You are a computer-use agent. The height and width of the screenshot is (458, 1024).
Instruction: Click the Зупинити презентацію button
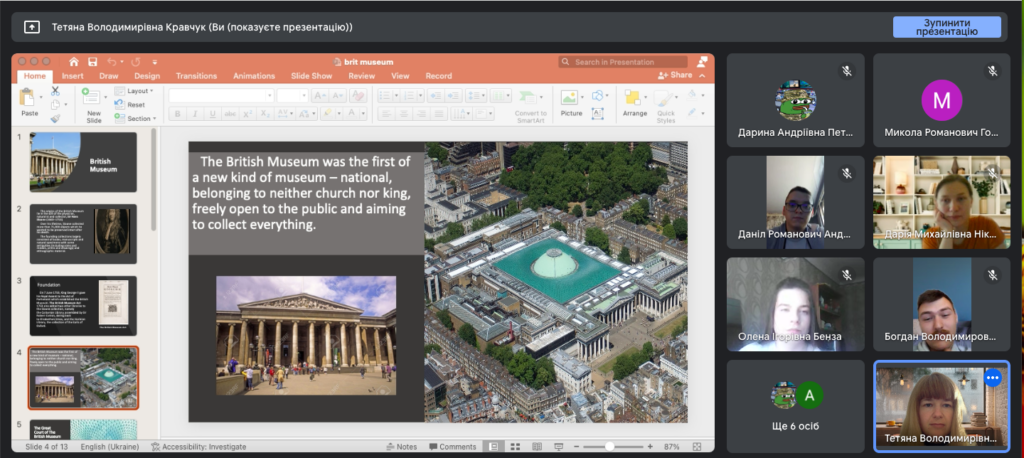946,27
